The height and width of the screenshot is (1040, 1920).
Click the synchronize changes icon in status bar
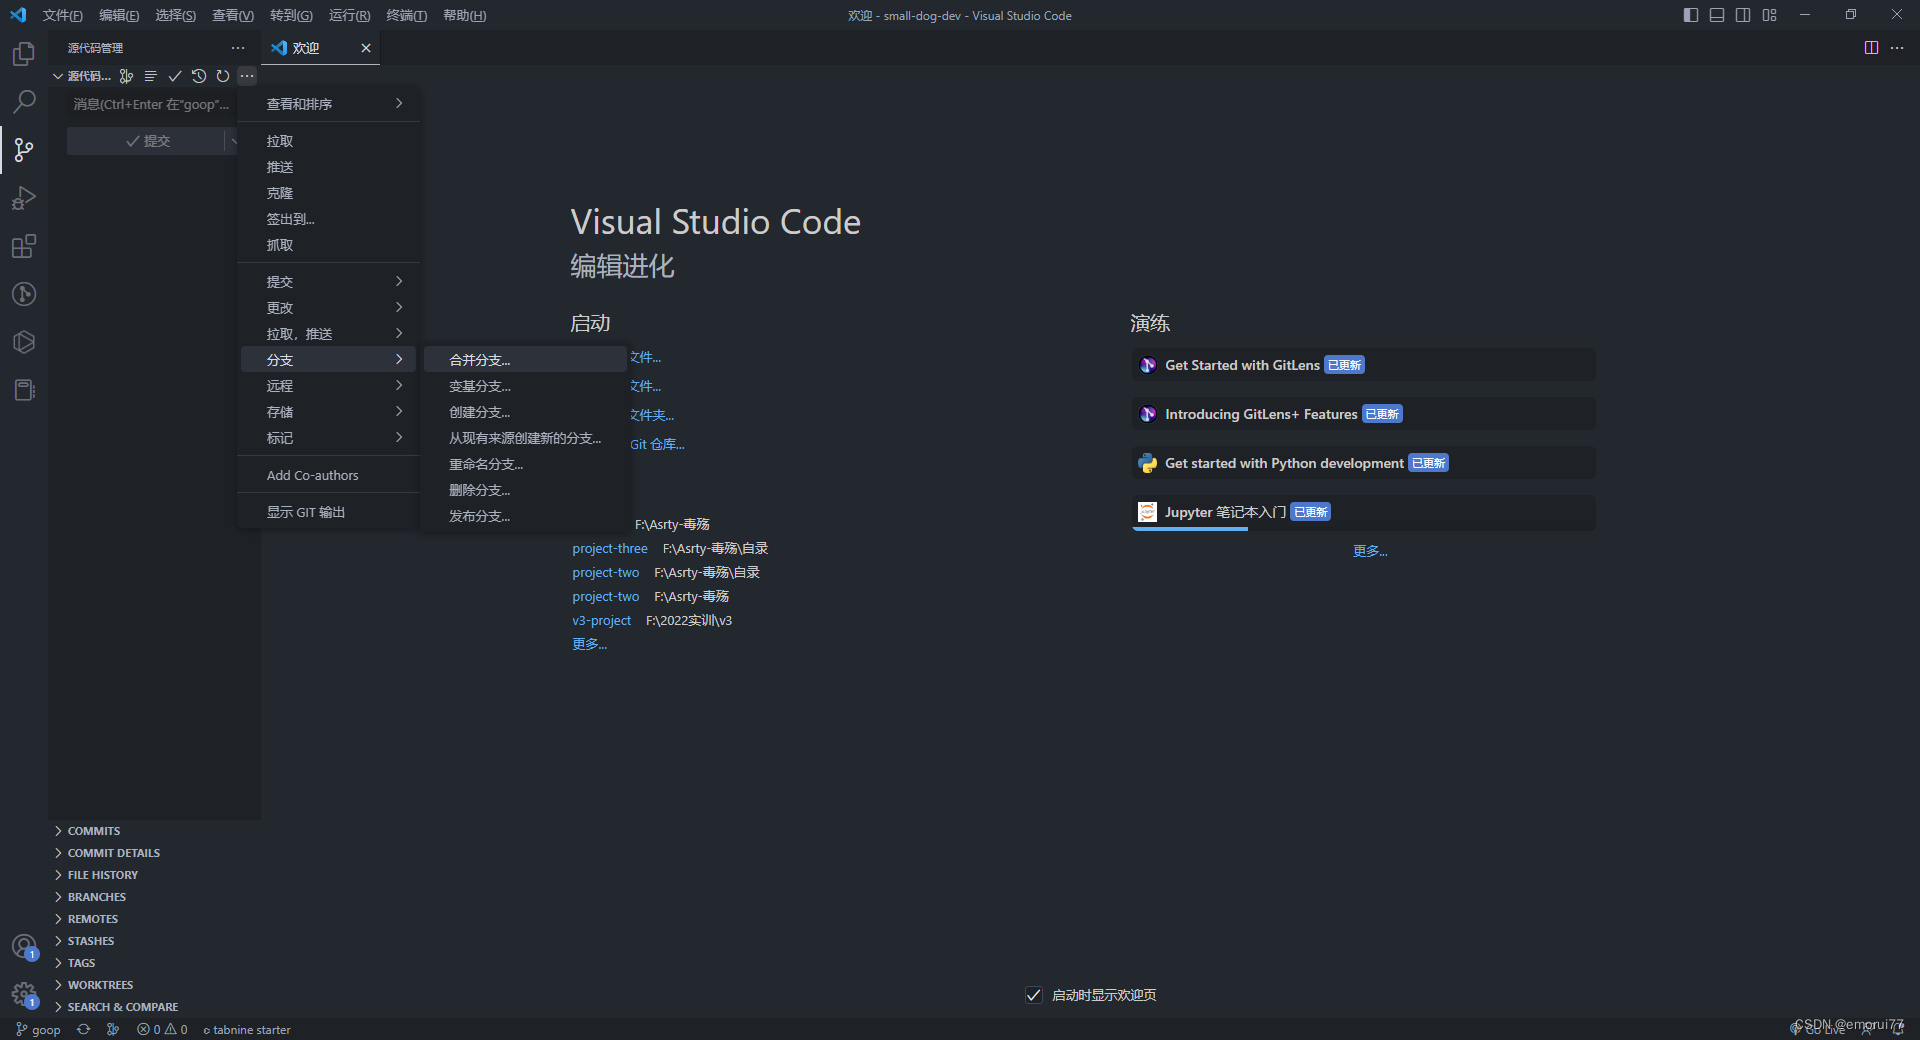[x=84, y=1030]
